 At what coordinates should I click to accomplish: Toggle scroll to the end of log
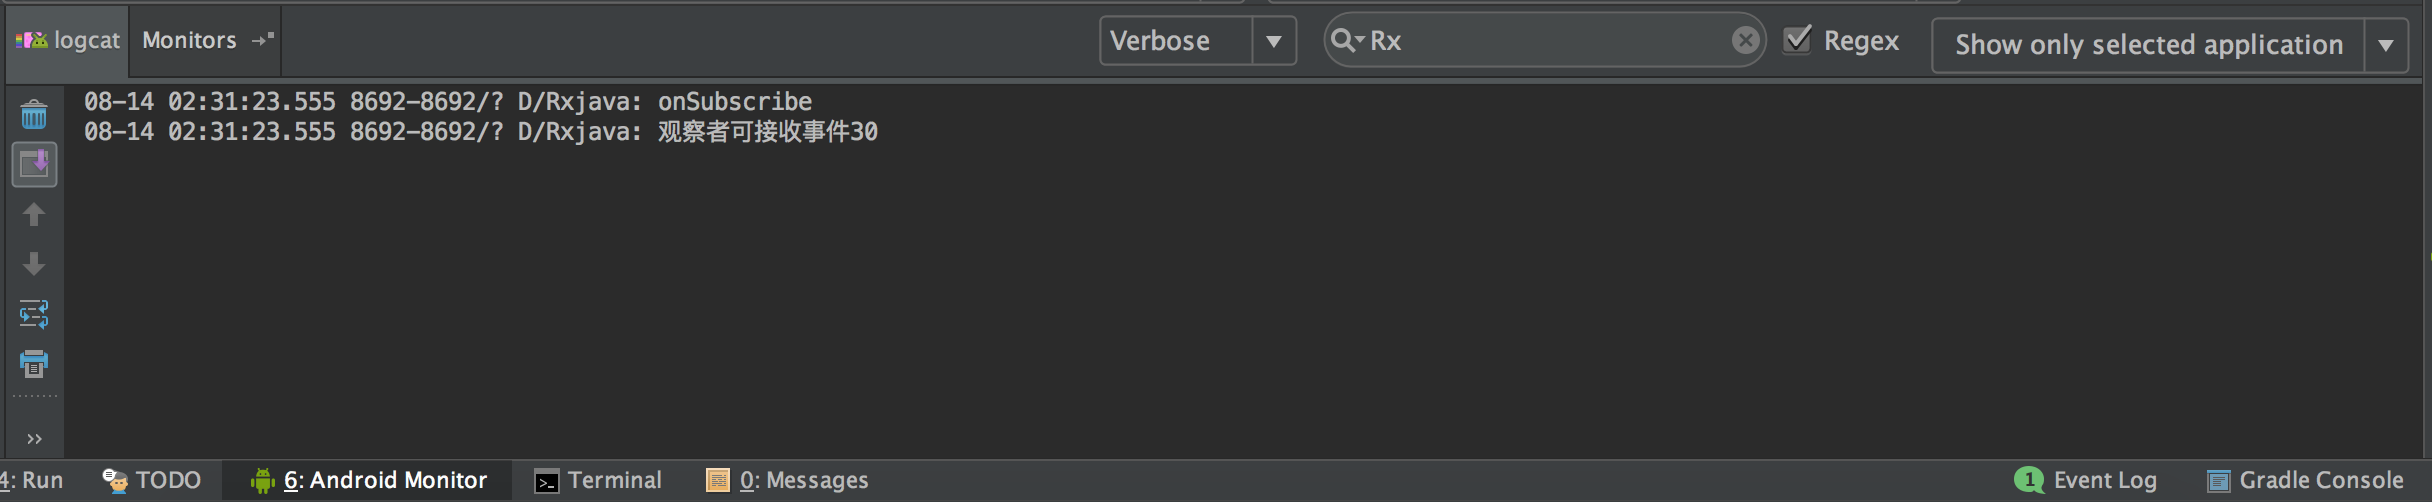click(x=34, y=164)
